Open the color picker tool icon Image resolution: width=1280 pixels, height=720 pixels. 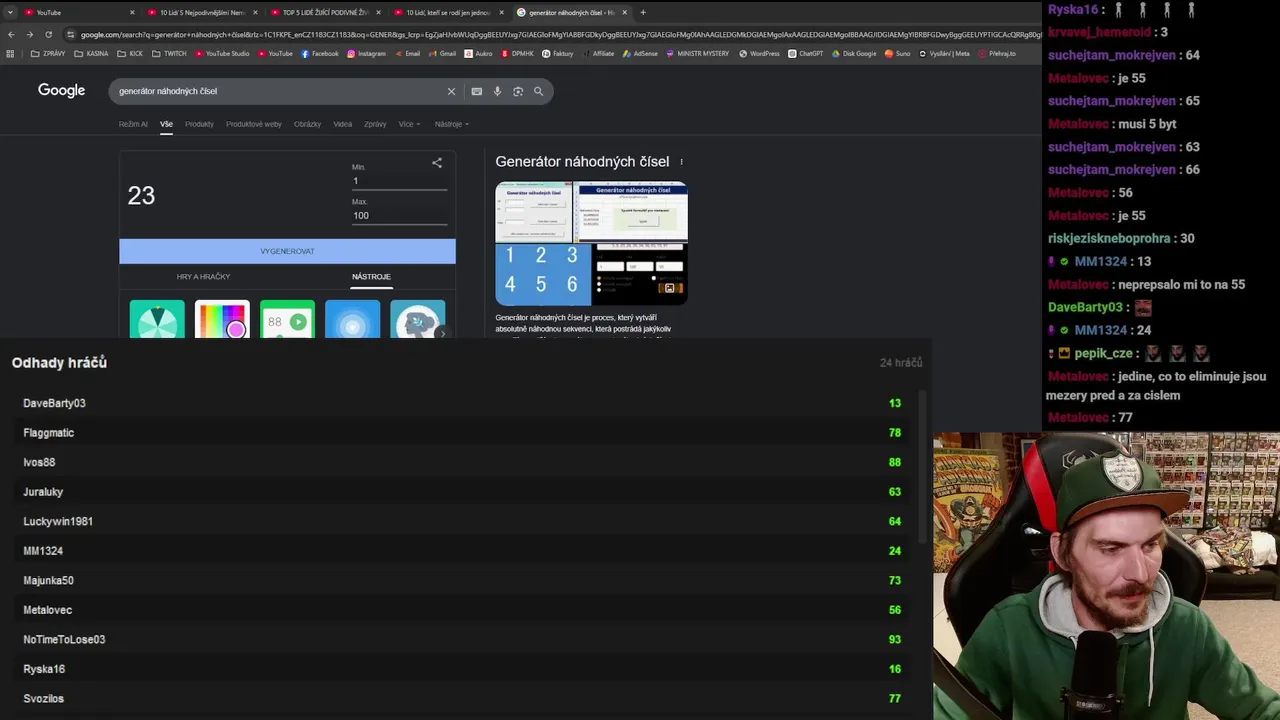click(x=222, y=320)
